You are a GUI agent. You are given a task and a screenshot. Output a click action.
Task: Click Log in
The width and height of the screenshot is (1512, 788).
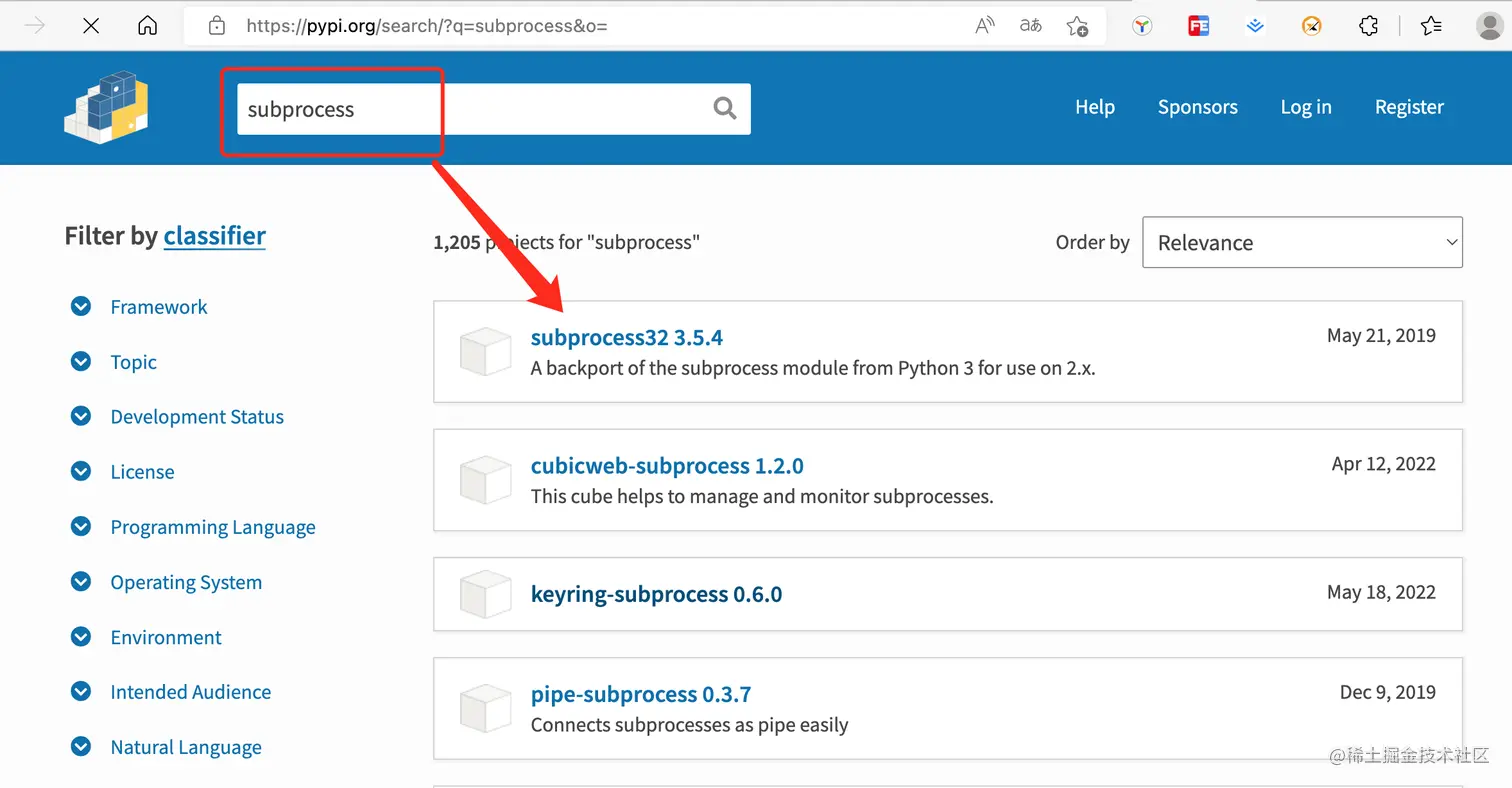(1306, 107)
